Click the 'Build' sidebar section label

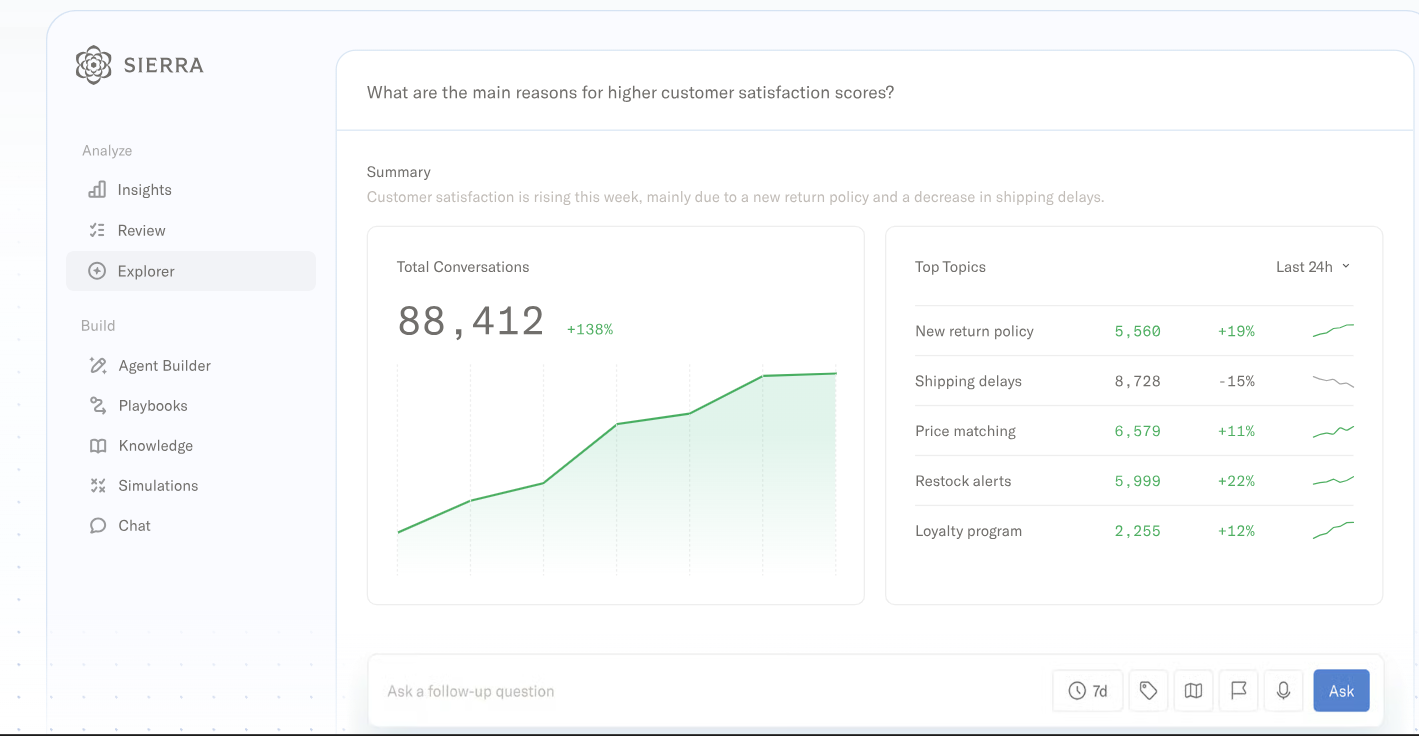click(x=98, y=326)
